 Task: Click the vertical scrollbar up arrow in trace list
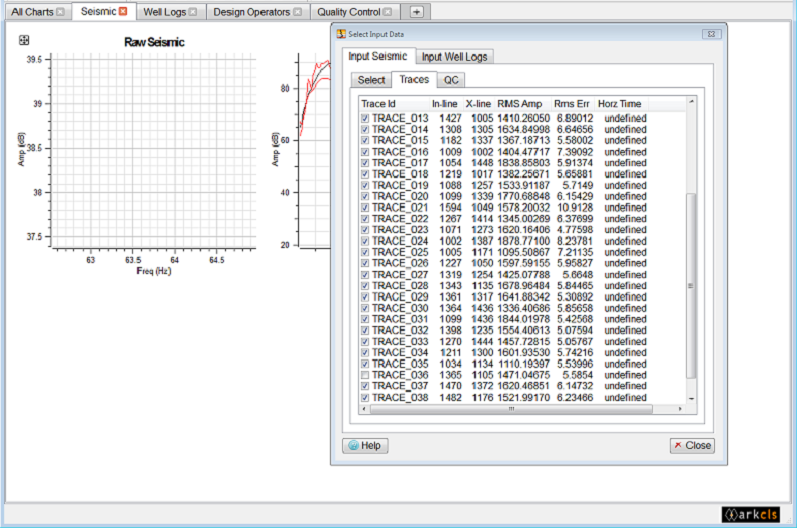click(x=691, y=102)
